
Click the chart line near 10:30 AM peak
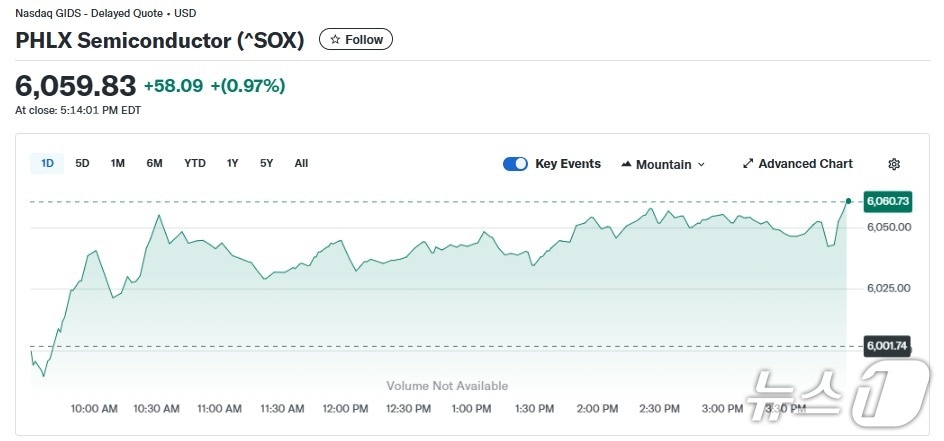coord(158,215)
